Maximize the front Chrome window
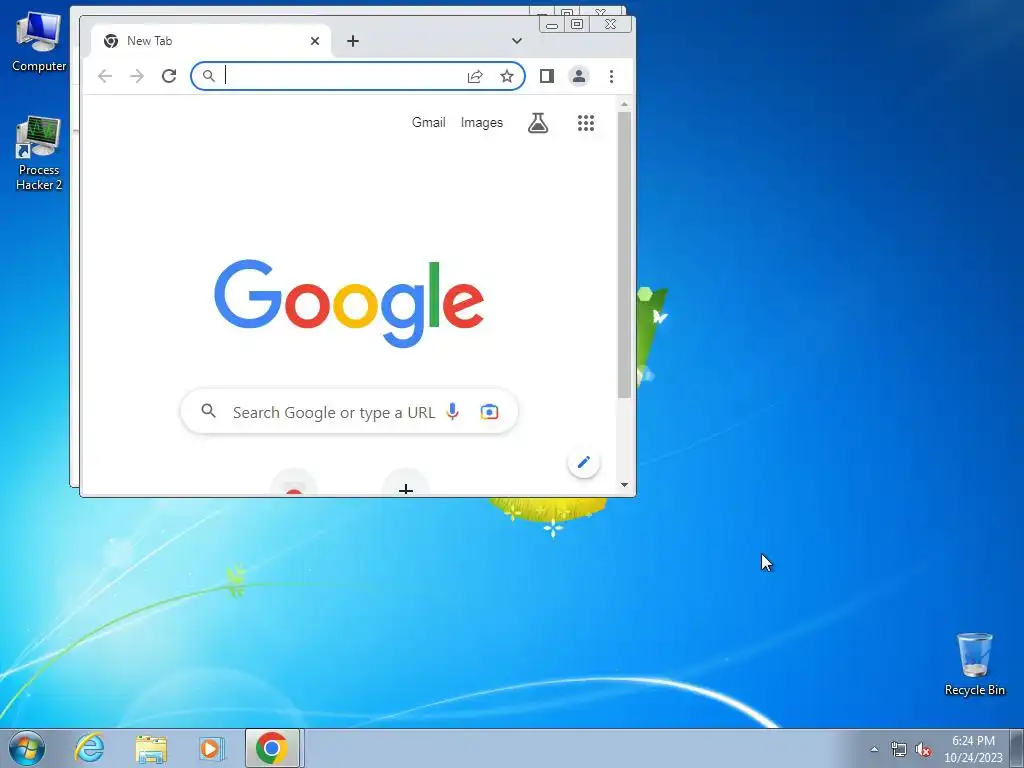Image resolution: width=1024 pixels, height=768 pixels. tap(577, 25)
